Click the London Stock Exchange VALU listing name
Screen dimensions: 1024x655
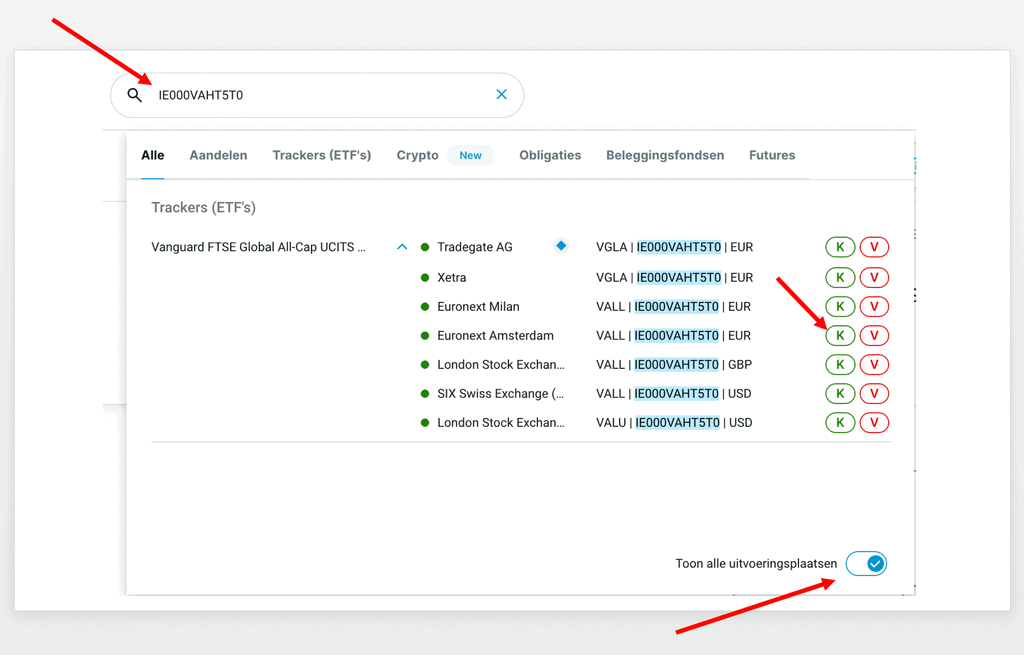[501, 423]
